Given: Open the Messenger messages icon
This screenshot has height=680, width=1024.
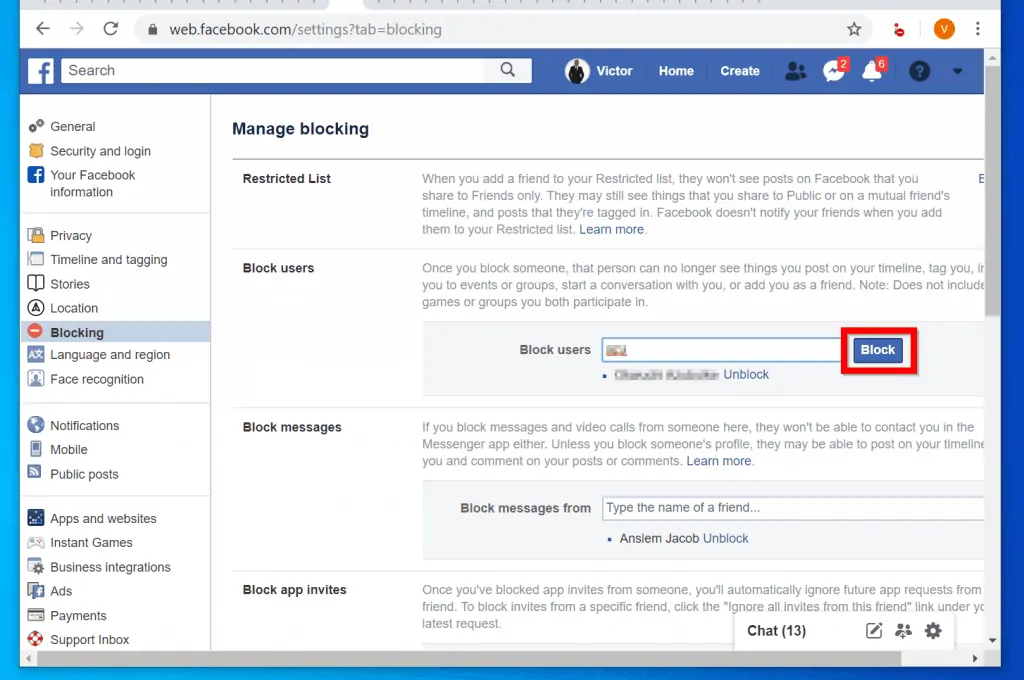Looking at the screenshot, I should (x=834, y=71).
